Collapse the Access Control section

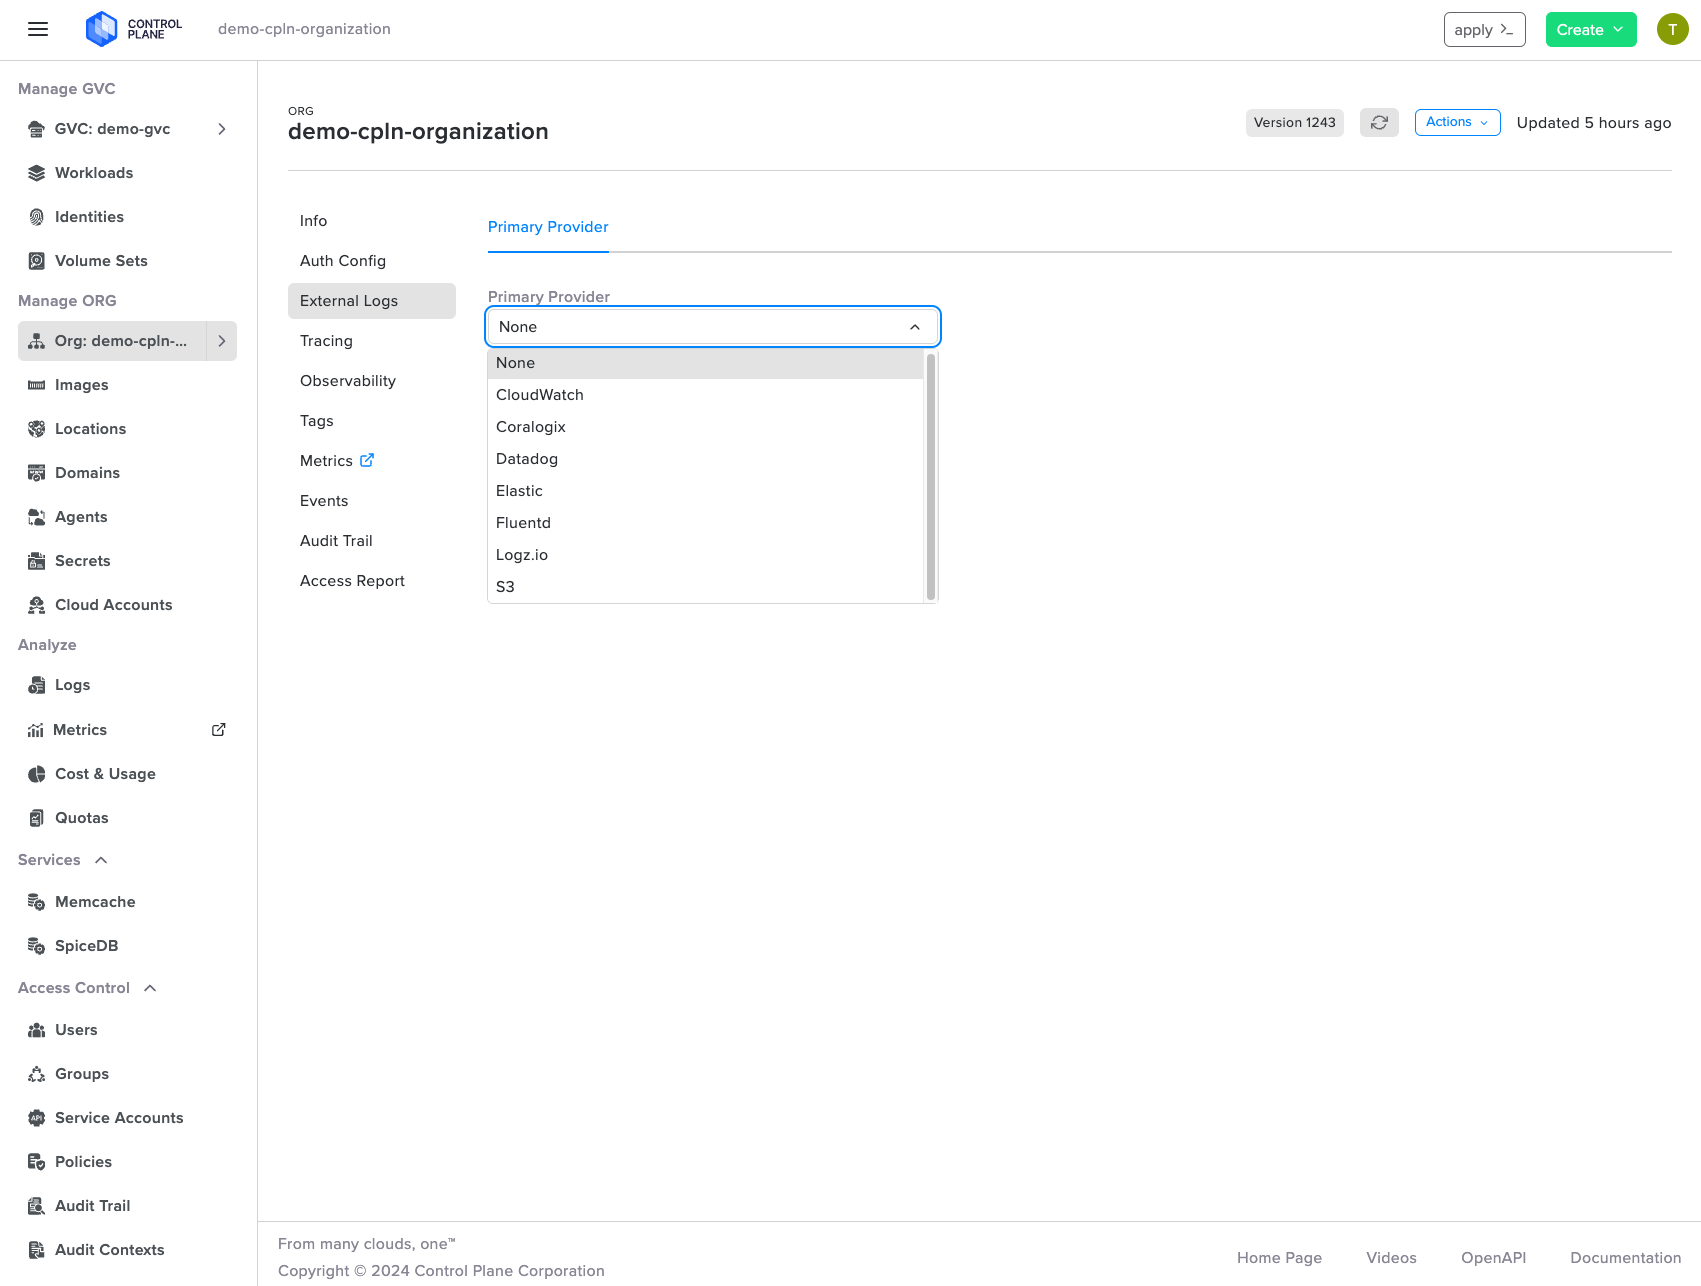point(150,988)
